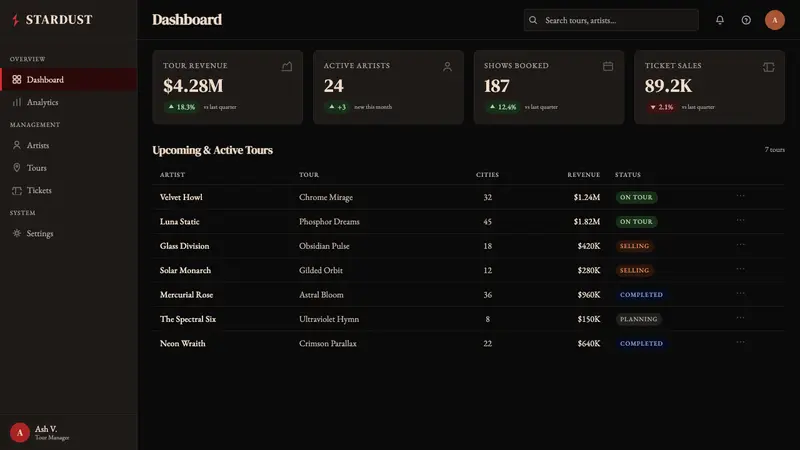Click the Active Artists person icon
The width and height of the screenshot is (800, 450).
point(447,66)
